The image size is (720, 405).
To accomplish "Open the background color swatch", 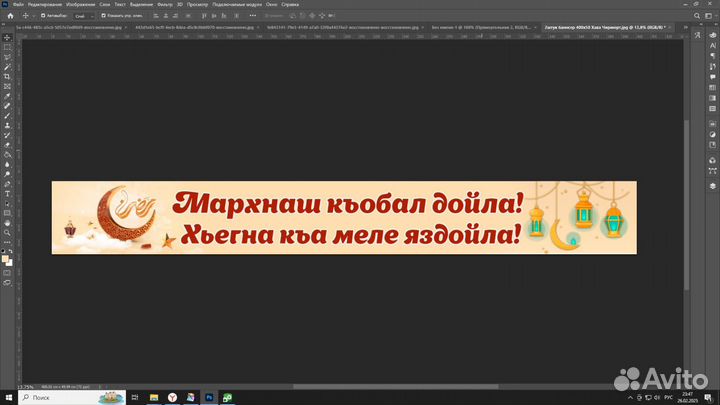I will click(x=10, y=264).
